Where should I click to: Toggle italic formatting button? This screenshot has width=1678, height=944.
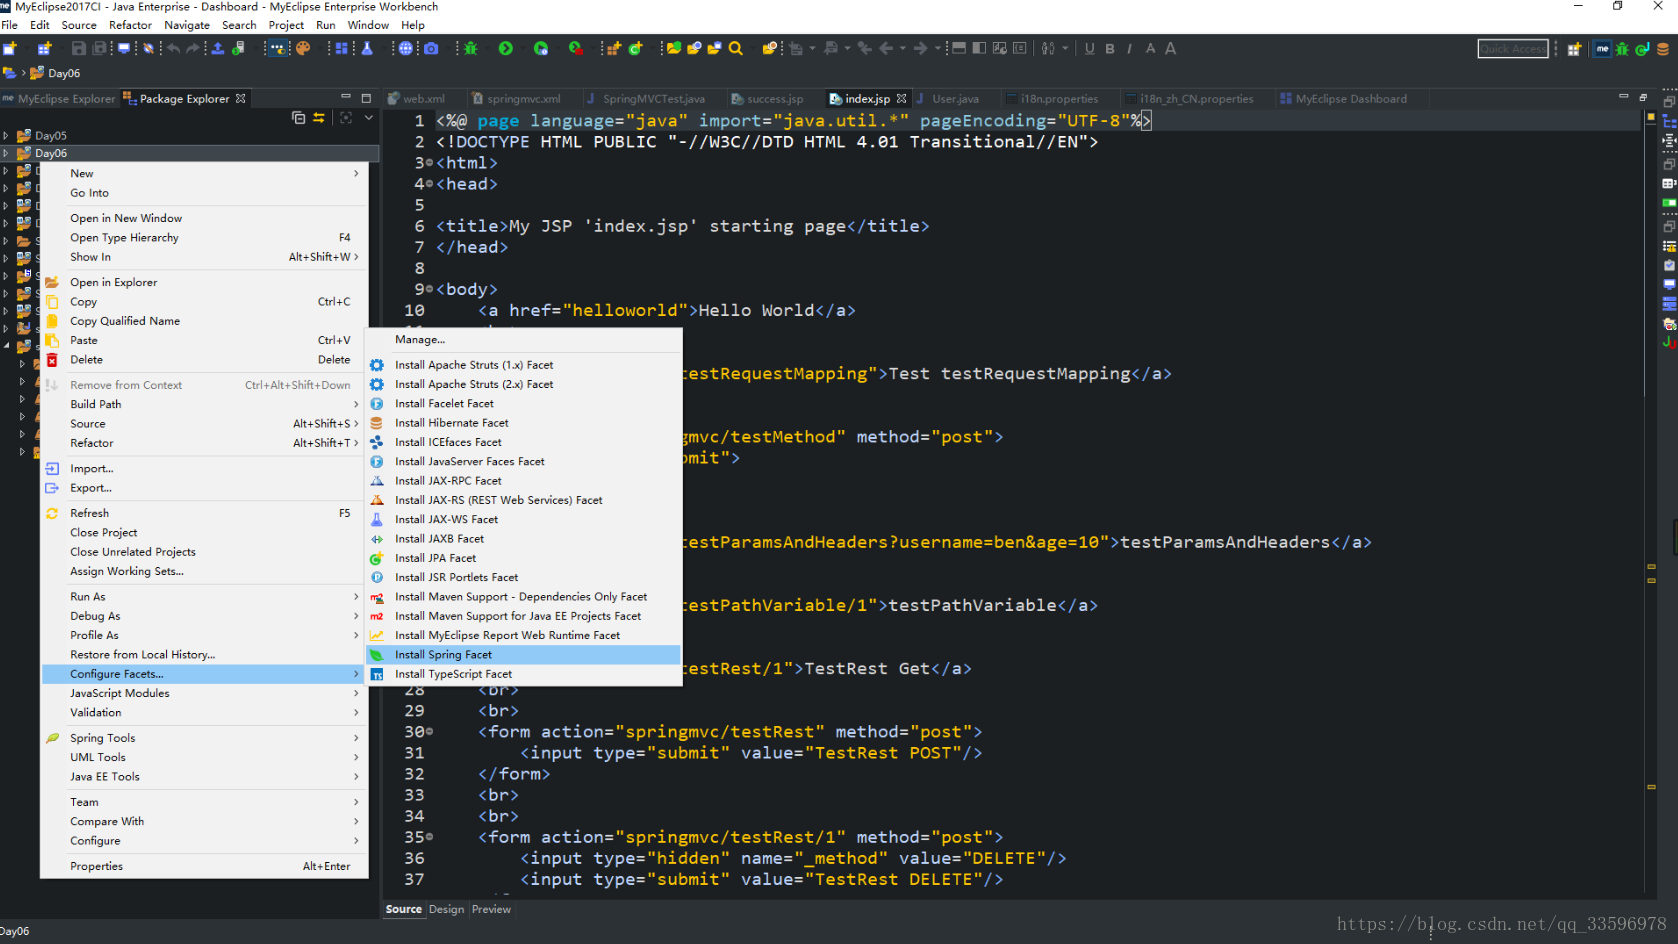tap(1130, 48)
